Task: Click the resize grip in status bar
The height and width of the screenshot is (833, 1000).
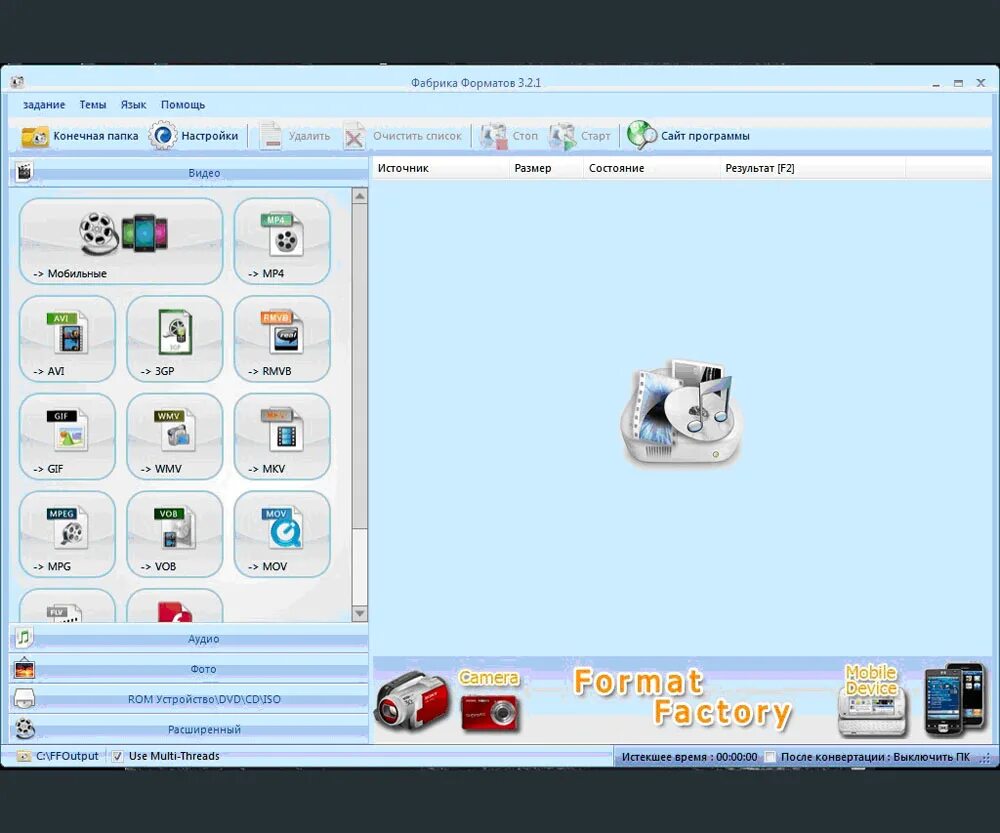Action: pyautogui.click(x=986, y=758)
